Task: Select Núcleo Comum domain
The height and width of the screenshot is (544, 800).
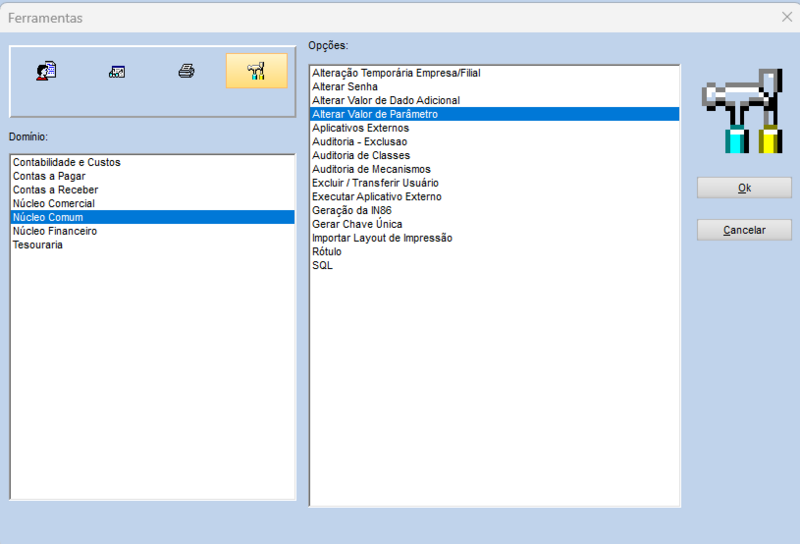Action: (153, 217)
